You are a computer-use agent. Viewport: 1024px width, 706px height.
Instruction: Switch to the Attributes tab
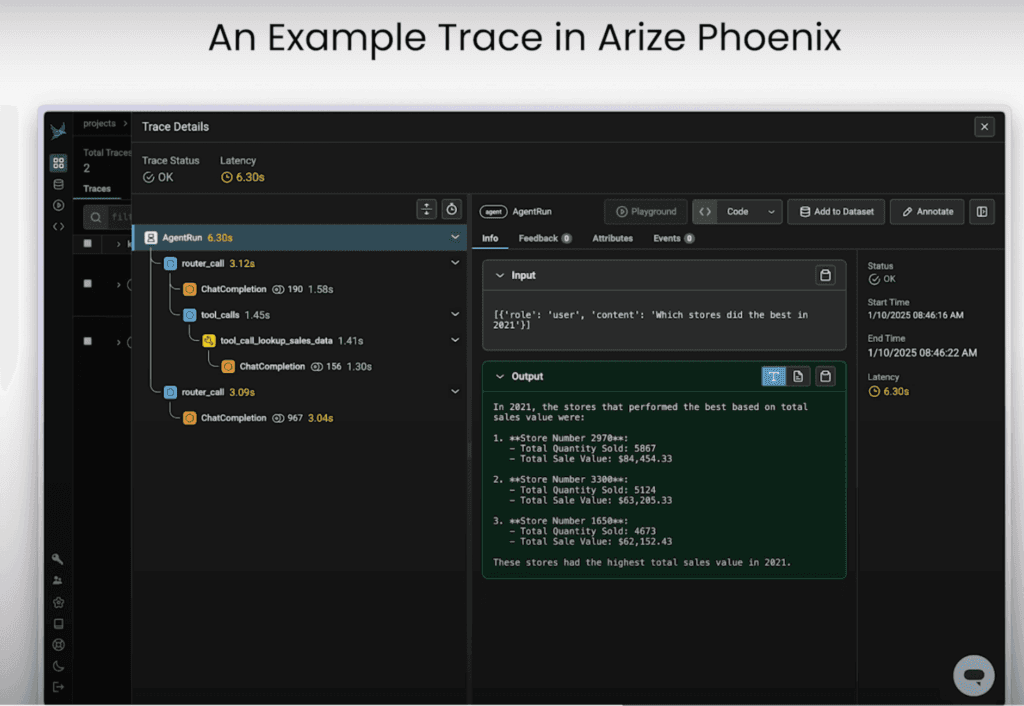[x=613, y=238]
